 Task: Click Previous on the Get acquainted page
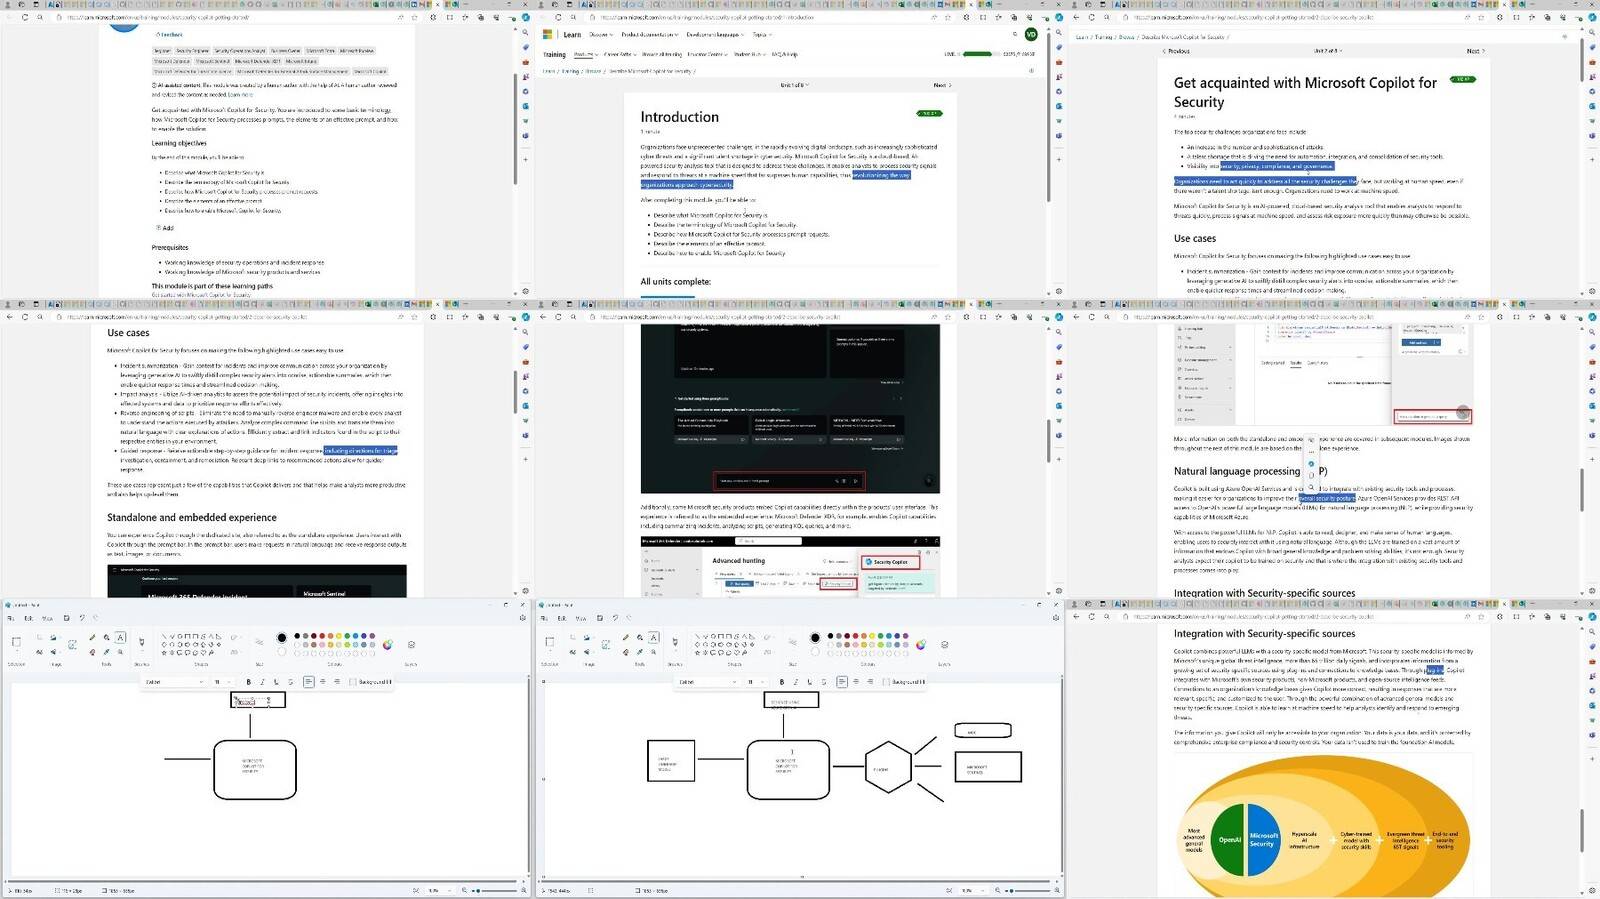pyautogui.click(x=1177, y=51)
